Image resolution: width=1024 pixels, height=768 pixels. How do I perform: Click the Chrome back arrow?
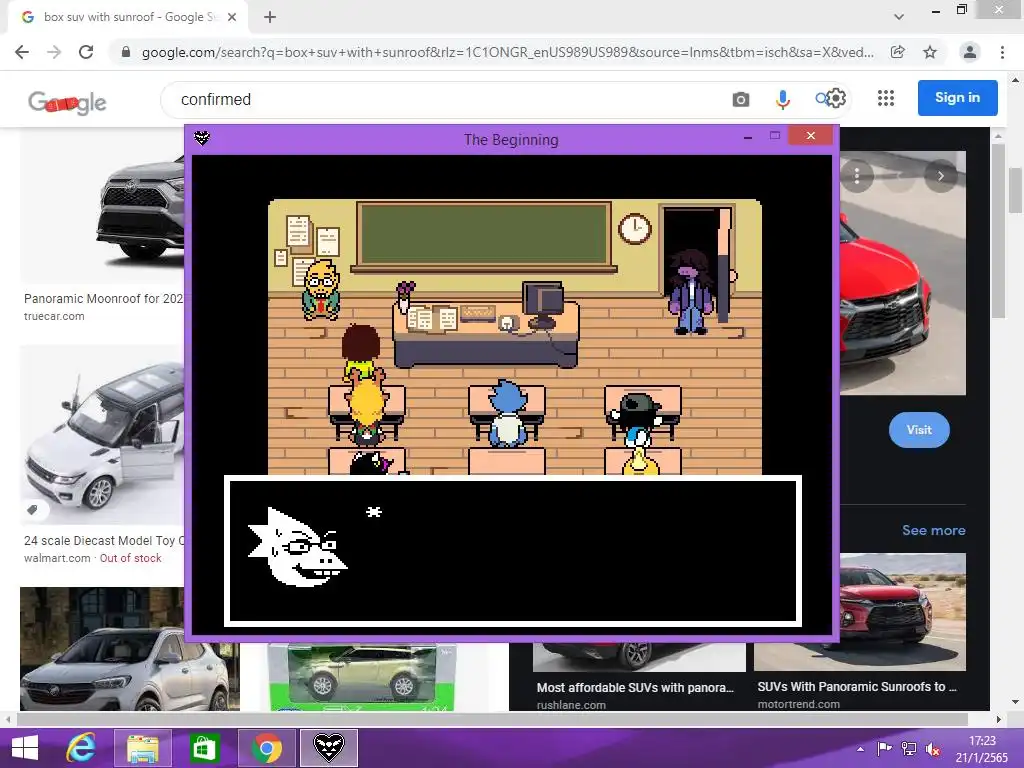pyautogui.click(x=22, y=52)
